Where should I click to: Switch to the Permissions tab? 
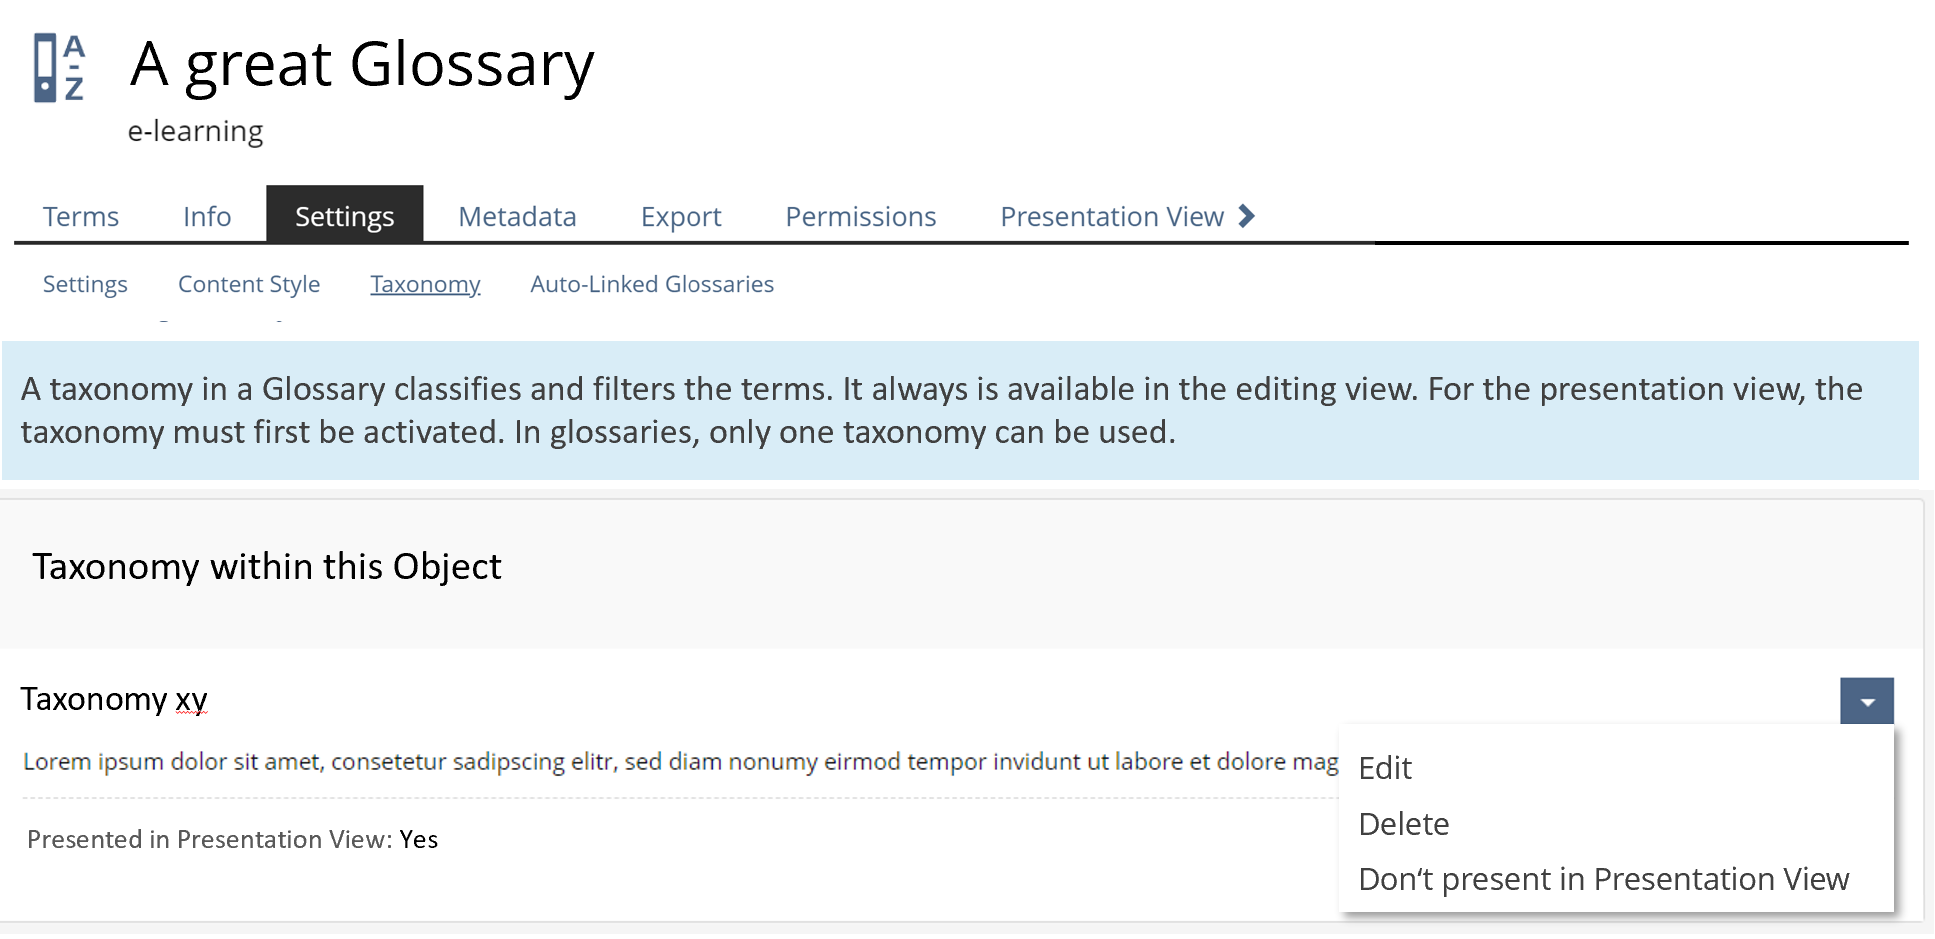[x=860, y=216]
